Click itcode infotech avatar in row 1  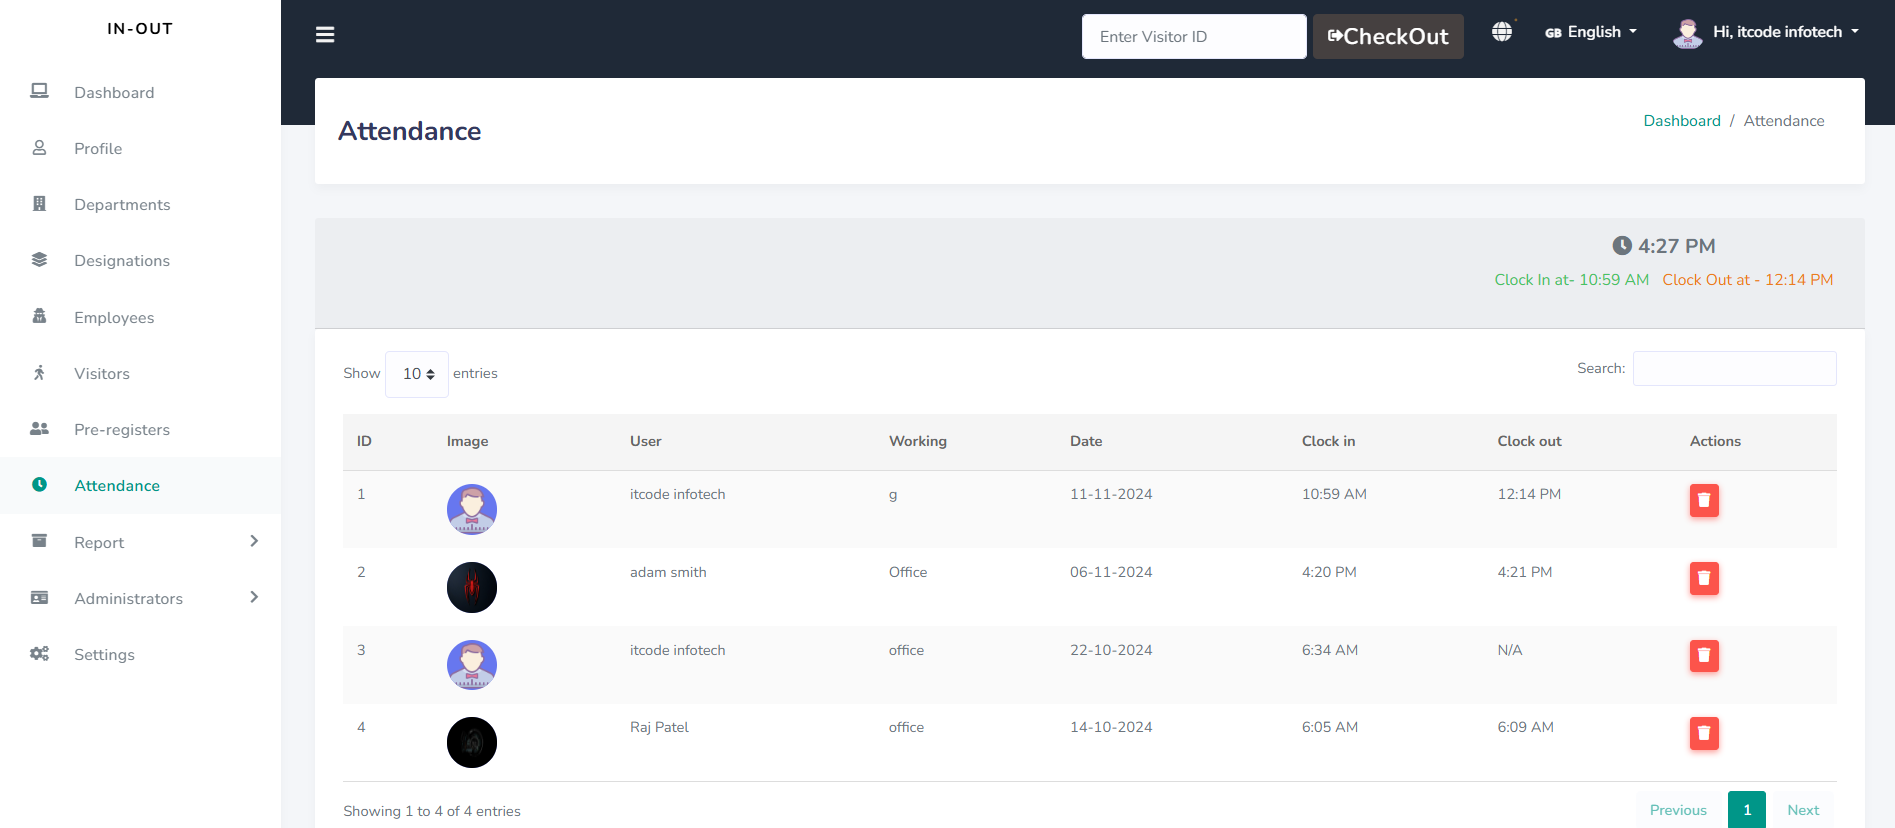pos(472,509)
